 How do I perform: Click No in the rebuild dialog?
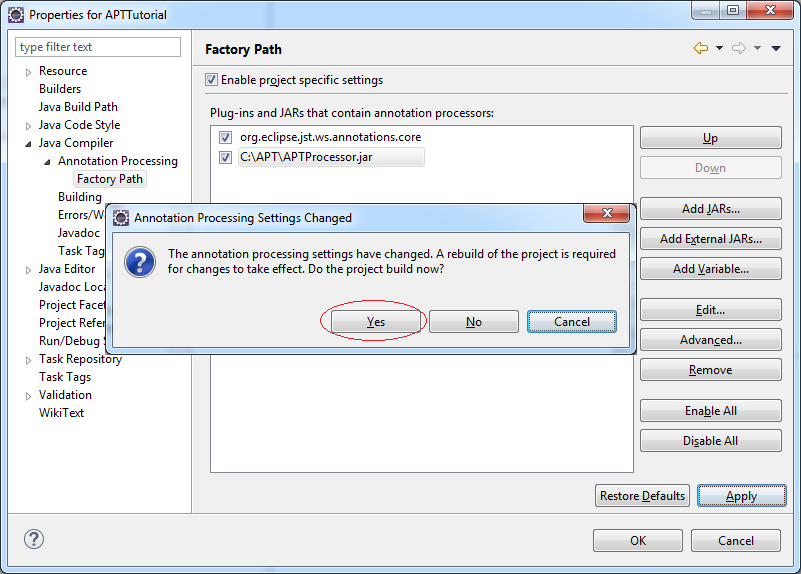(x=474, y=322)
